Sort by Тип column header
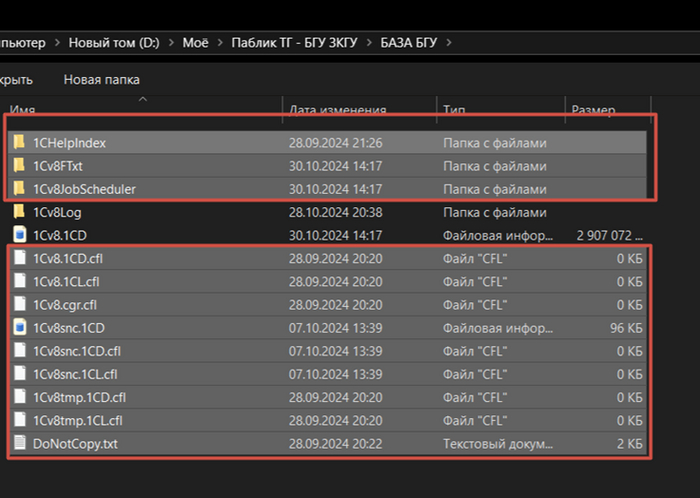 454,109
